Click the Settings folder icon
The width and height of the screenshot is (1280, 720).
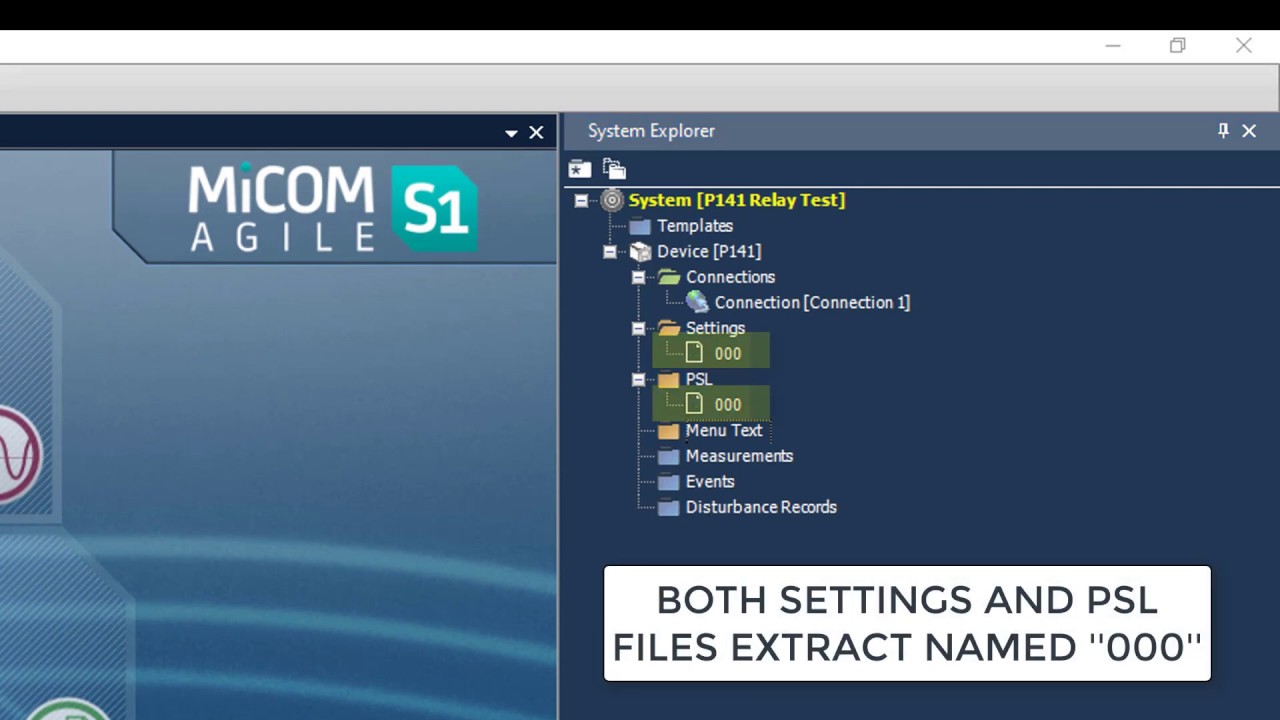point(669,328)
